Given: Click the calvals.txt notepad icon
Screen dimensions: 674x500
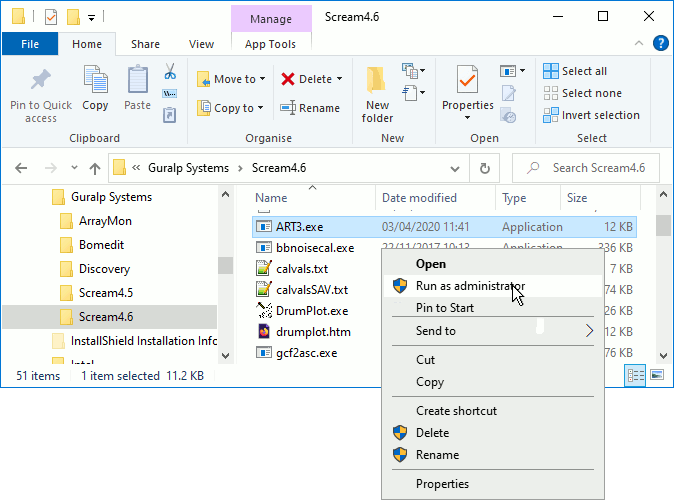Looking at the screenshot, I should click(x=264, y=268).
